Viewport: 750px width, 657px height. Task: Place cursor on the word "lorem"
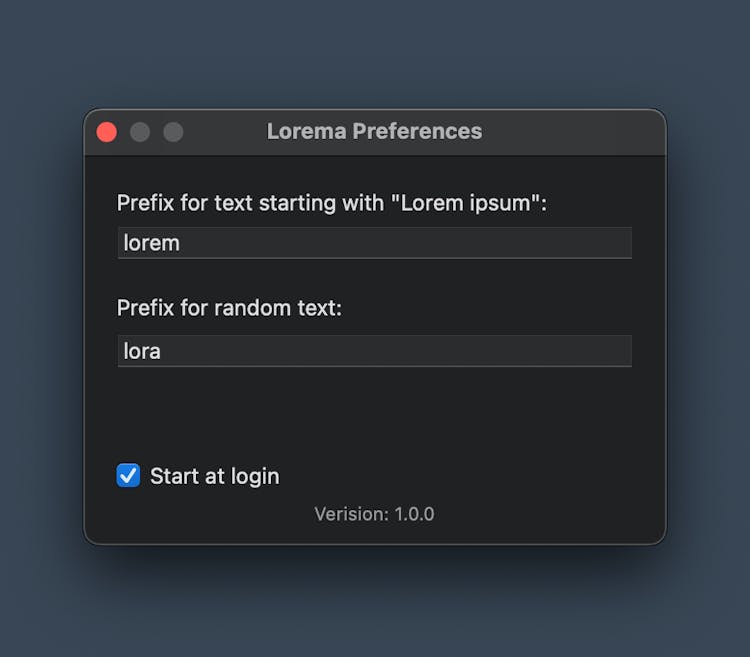tap(151, 243)
